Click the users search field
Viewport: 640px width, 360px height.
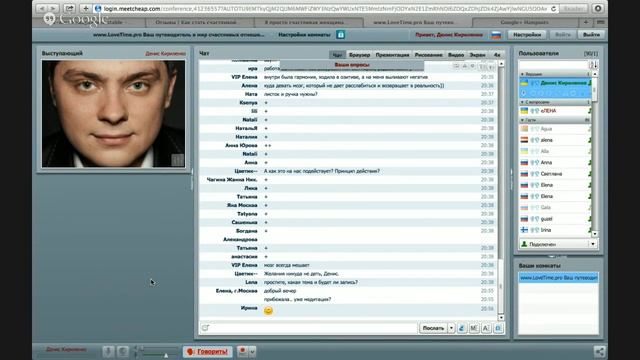[553, 65]
